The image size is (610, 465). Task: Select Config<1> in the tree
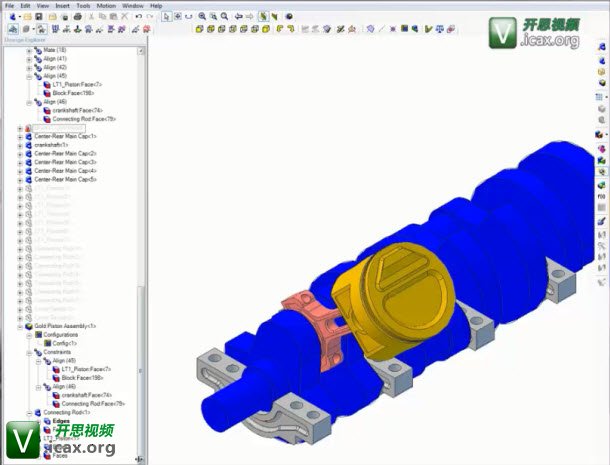(65, 343)
